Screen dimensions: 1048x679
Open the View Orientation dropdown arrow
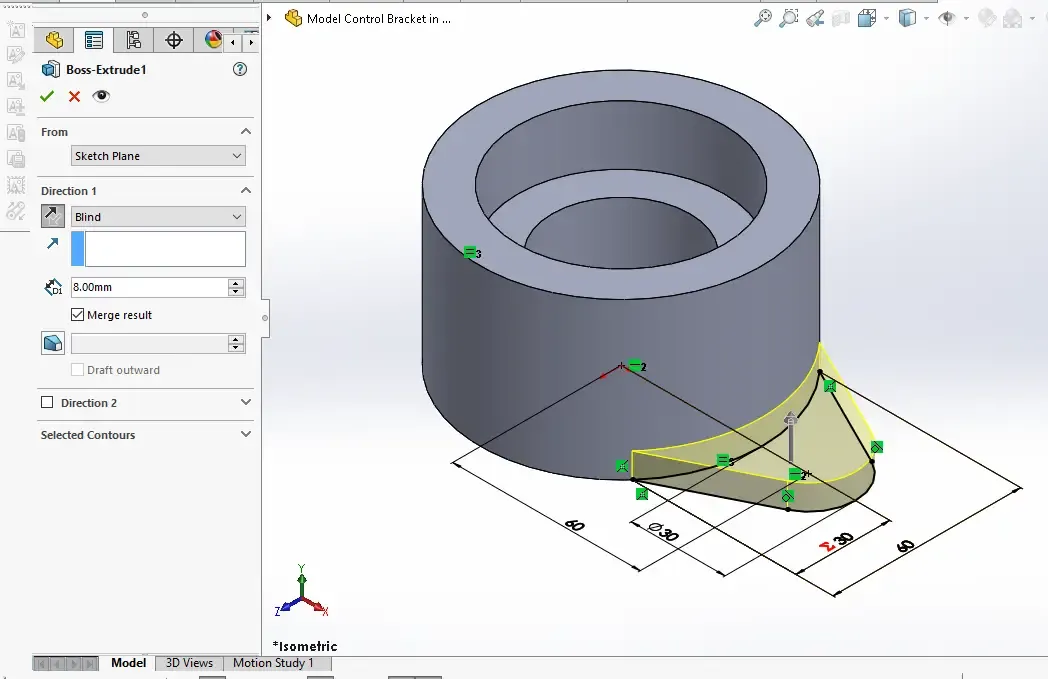coord(886,19)
